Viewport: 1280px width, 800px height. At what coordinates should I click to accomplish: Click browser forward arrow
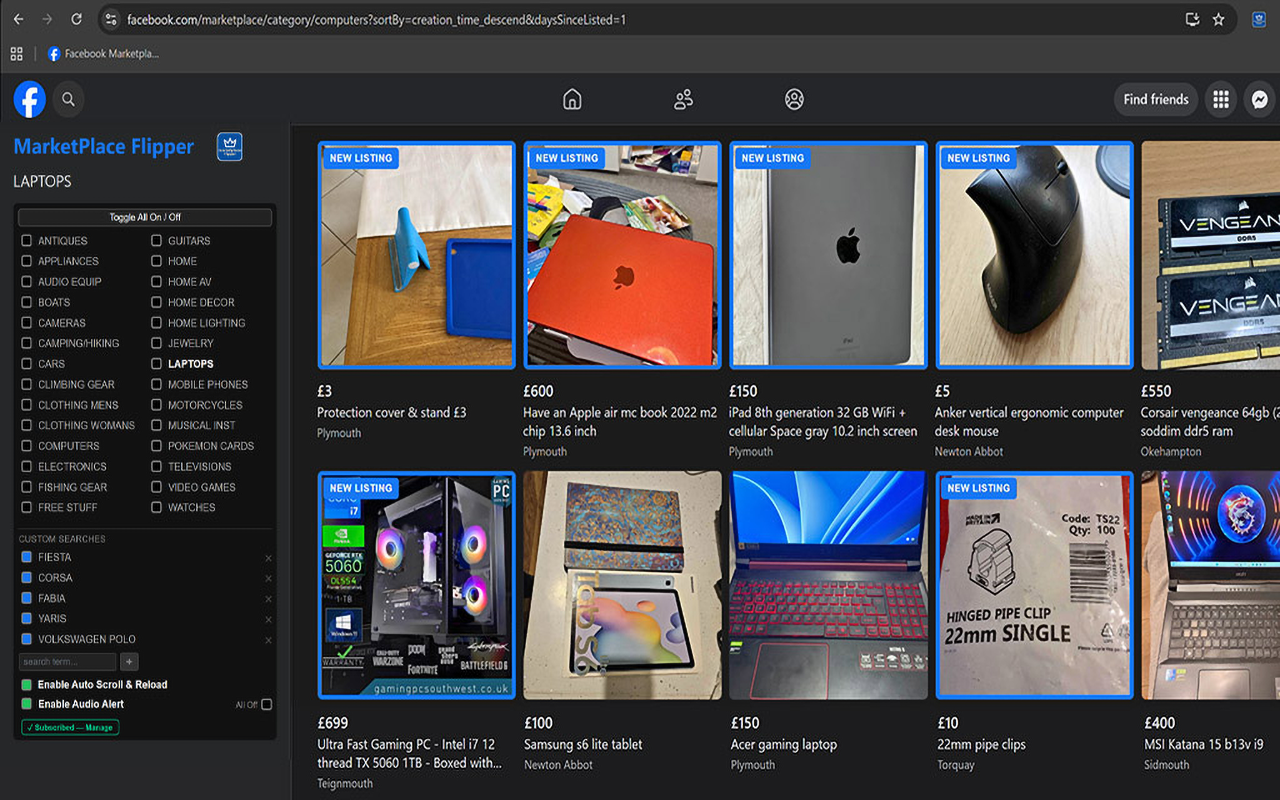click(47, 19)
